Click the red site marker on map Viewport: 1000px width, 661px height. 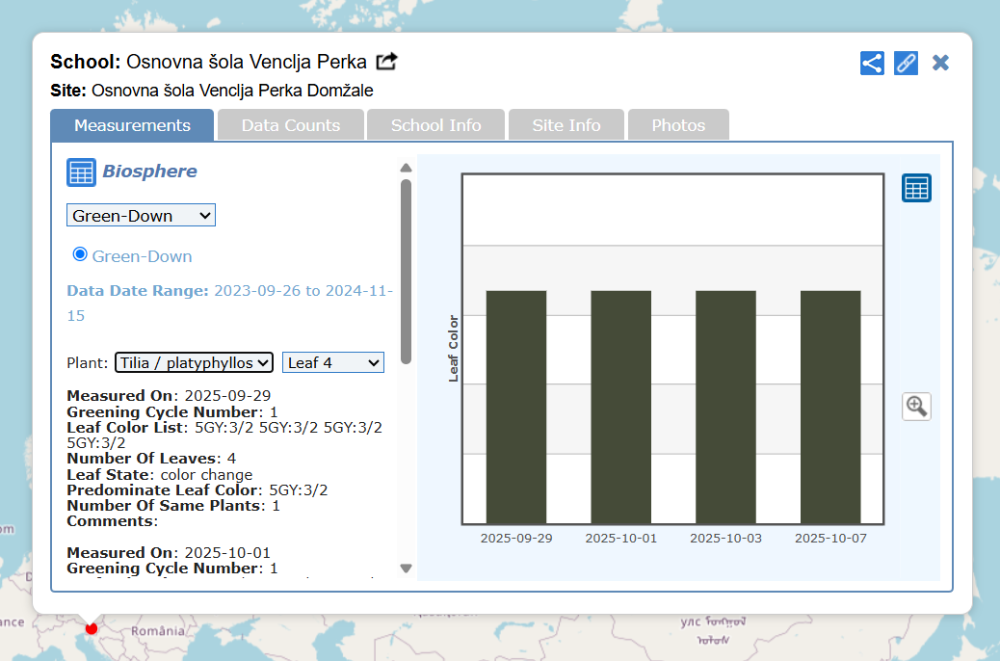91,628
